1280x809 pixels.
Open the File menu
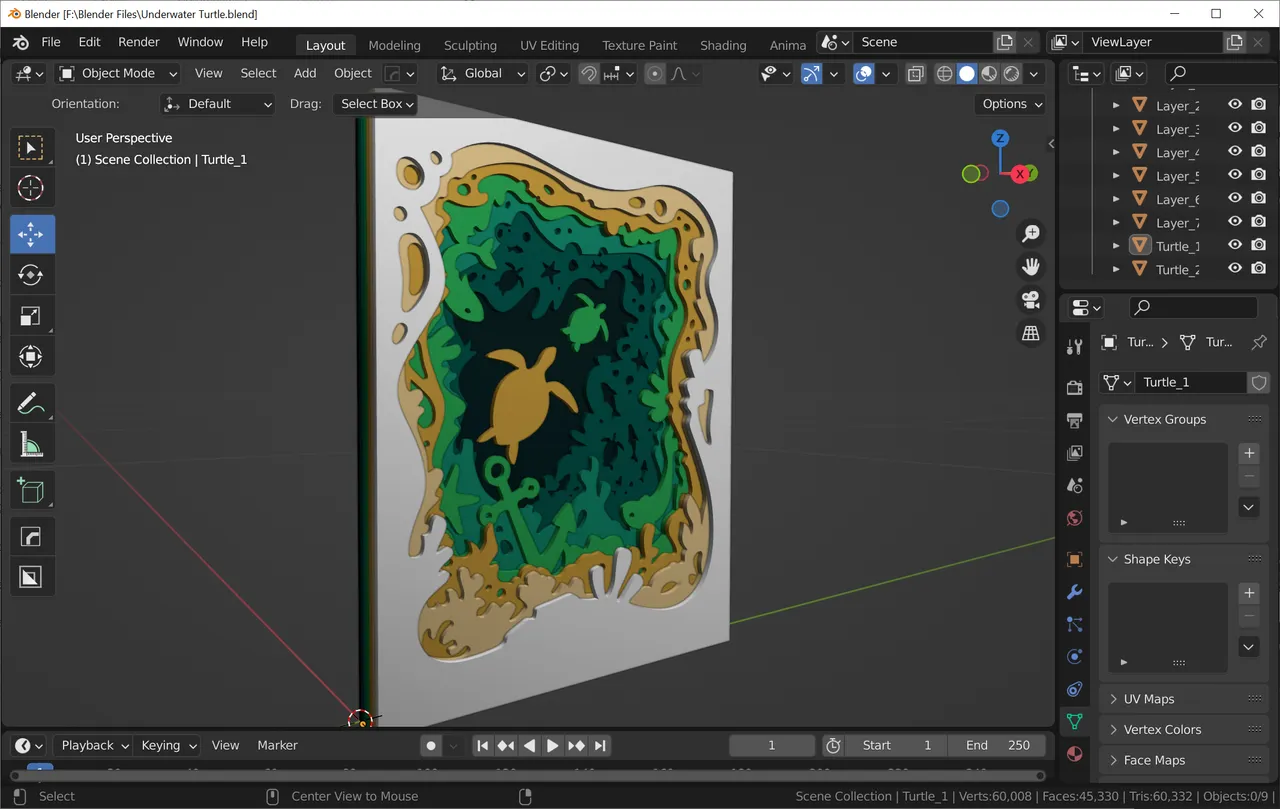[x=51, y=42]
